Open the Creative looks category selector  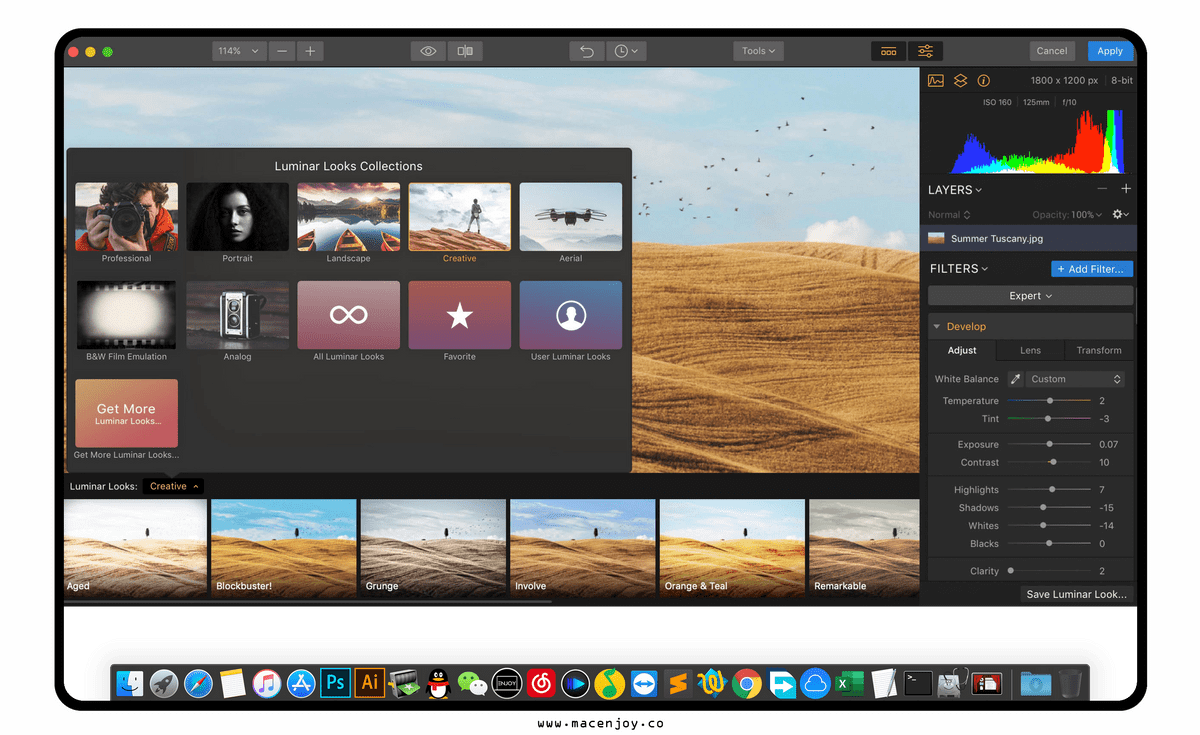pyautogui.click(x=173, y=486)
